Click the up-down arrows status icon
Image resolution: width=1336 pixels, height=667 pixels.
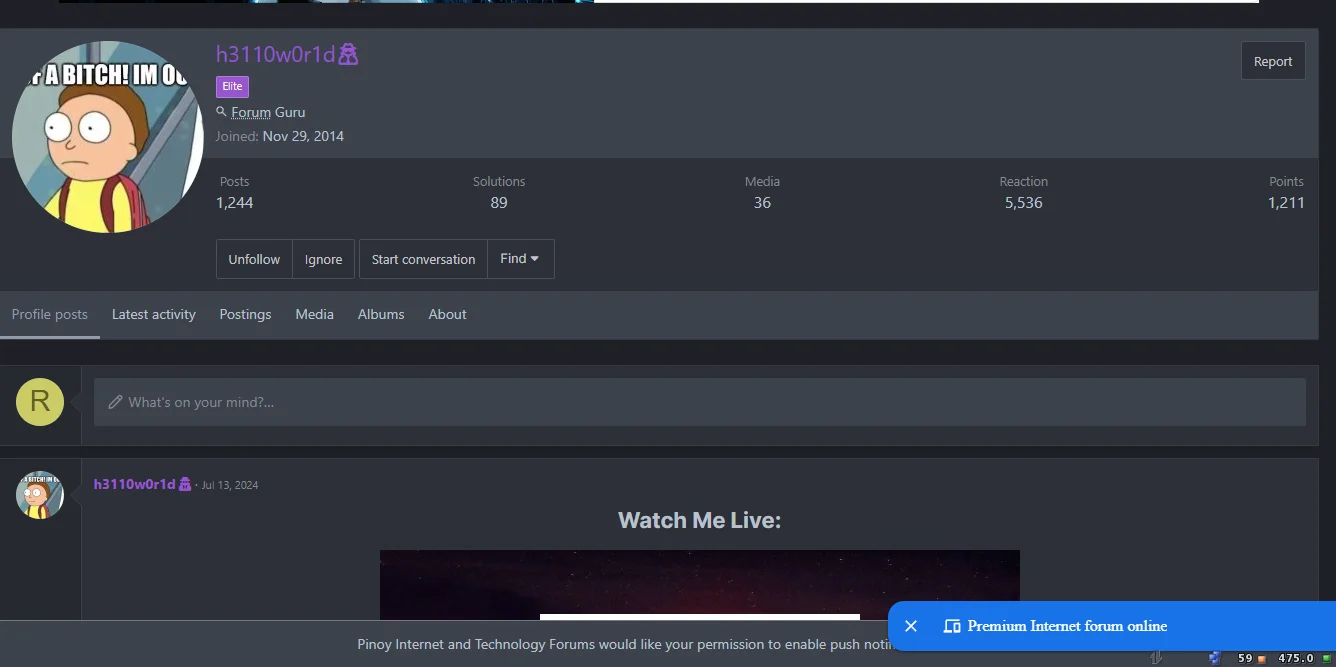tap(1157, 657)
